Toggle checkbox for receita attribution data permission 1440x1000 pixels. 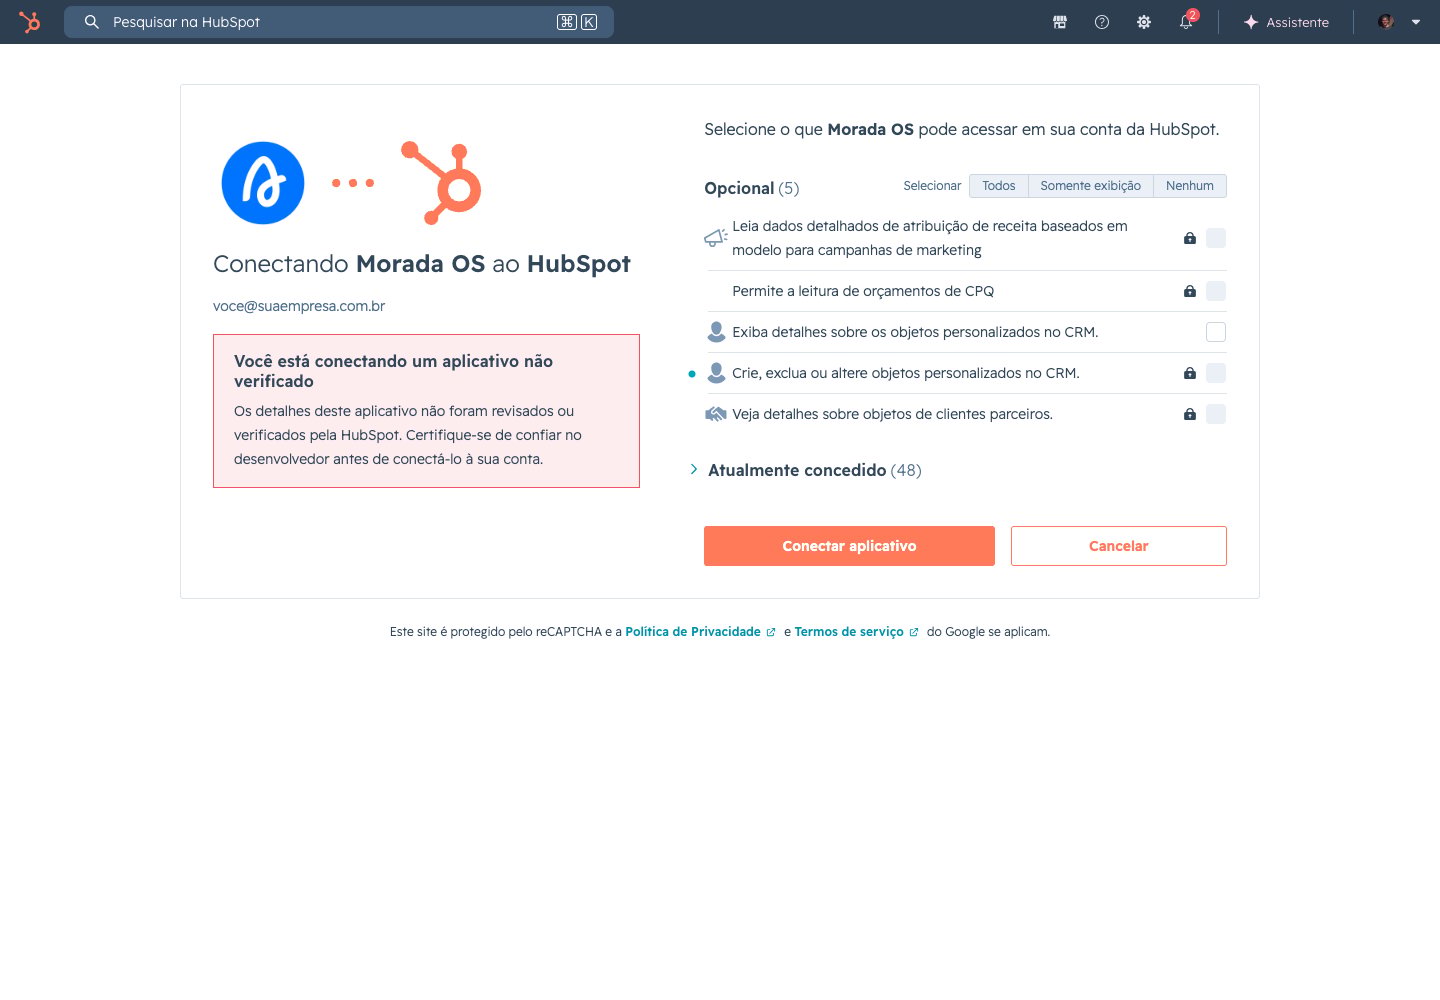point(1216,238)
